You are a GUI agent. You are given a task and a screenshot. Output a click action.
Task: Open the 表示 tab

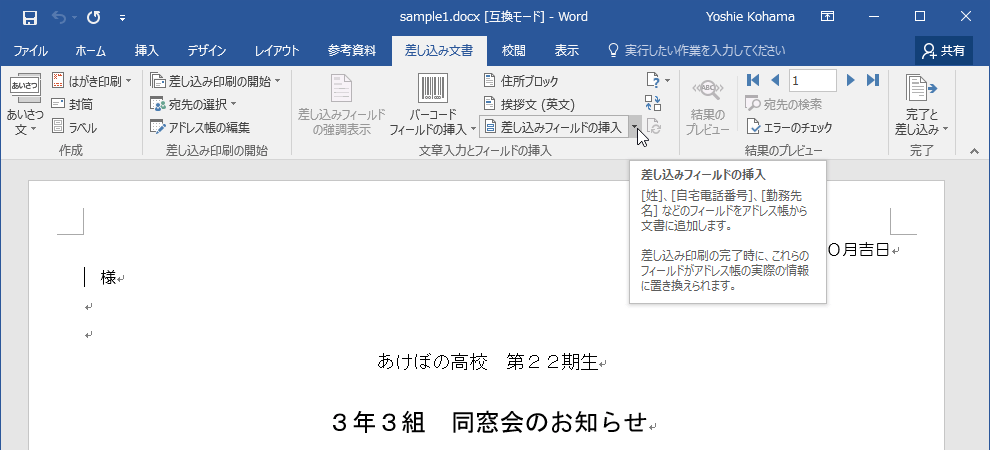(566, 51)
